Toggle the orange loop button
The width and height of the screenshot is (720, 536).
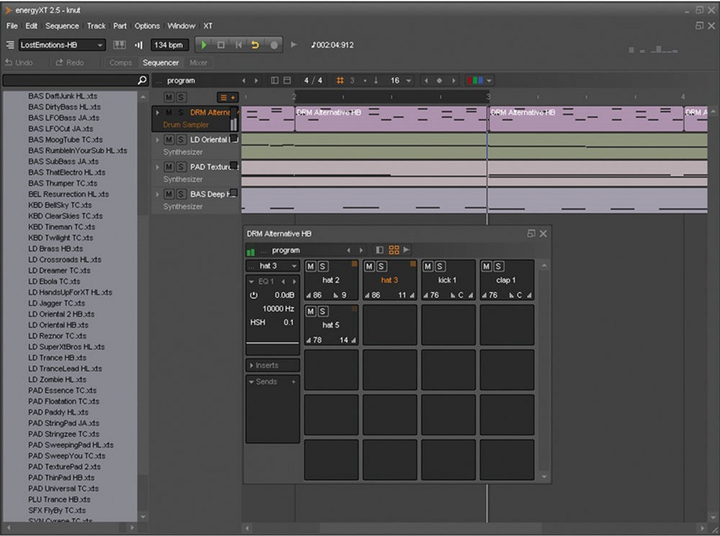[255, 45]
